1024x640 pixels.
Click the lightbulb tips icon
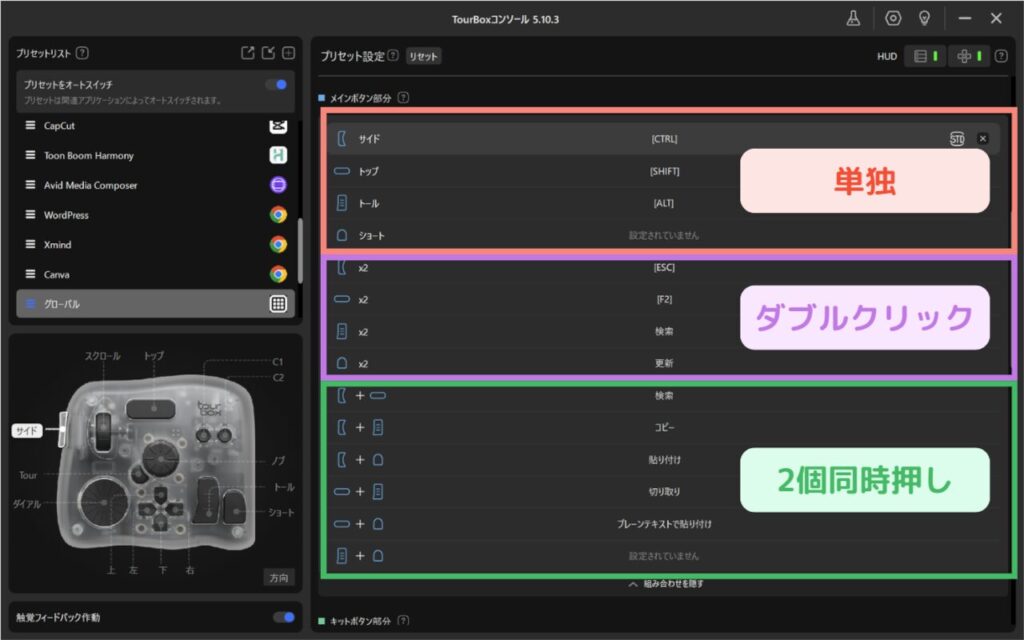[x=925, y=18]
